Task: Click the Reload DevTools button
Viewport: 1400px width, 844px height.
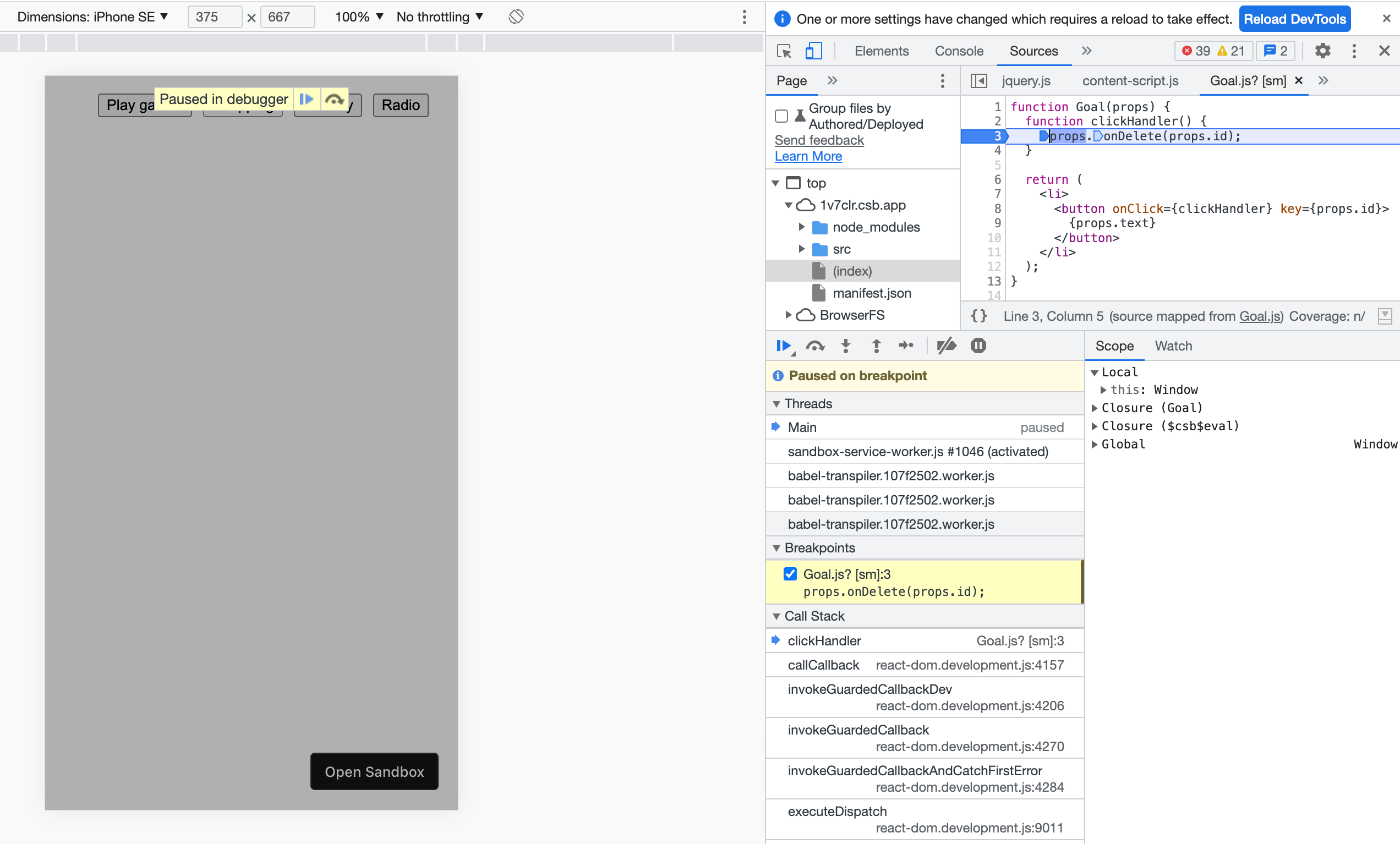Action: 1295,19
